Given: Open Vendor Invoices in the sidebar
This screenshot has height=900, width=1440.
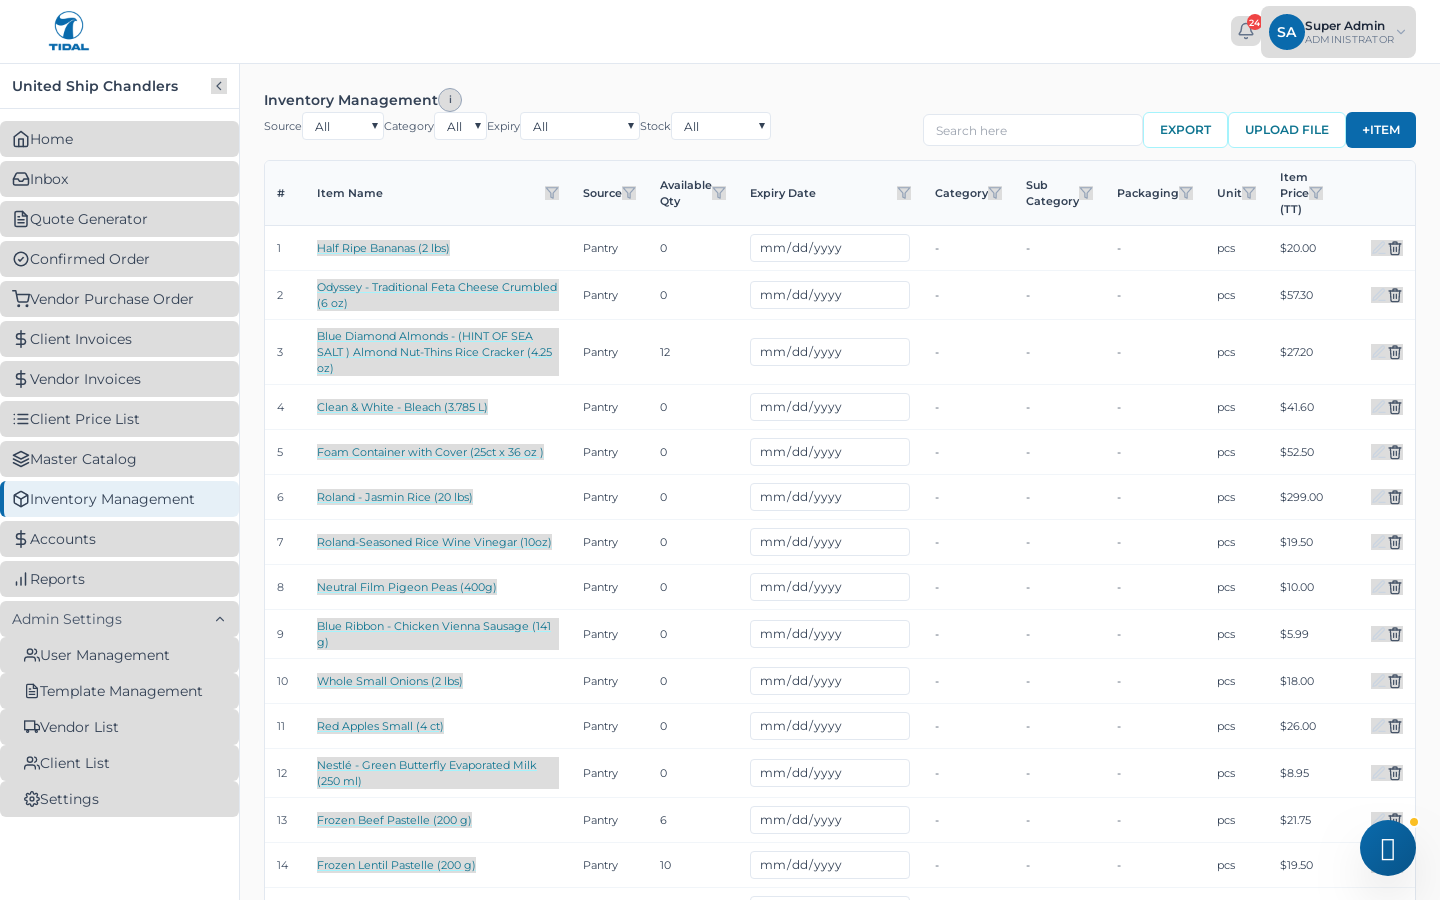Looking at the screenshot, I should tap(119, 379).
